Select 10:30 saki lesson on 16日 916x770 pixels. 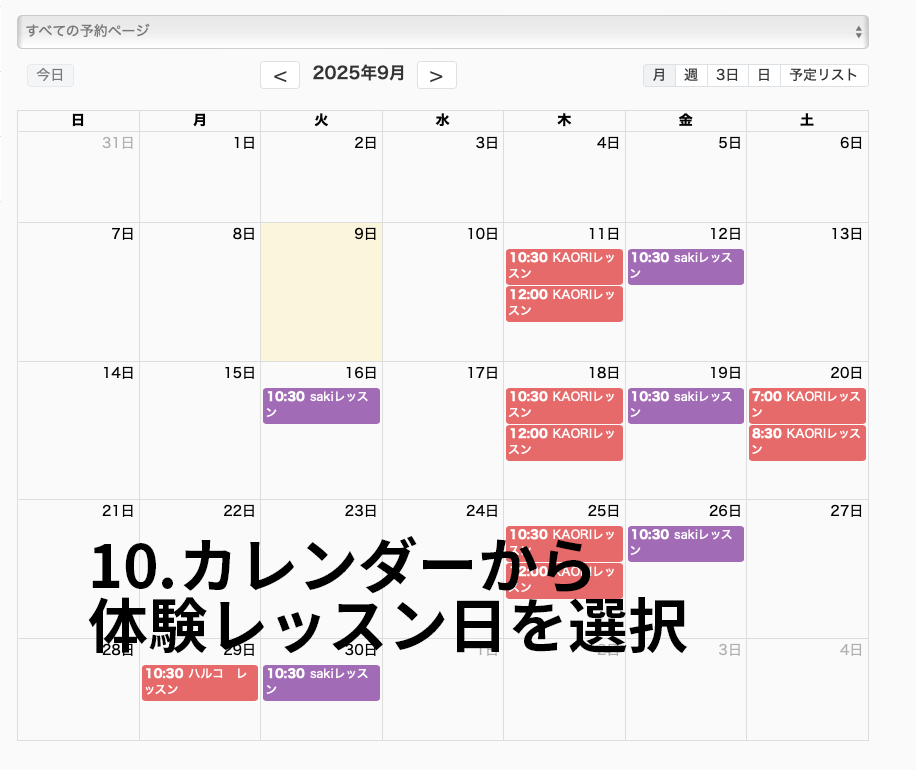click(x=321, y=405)
